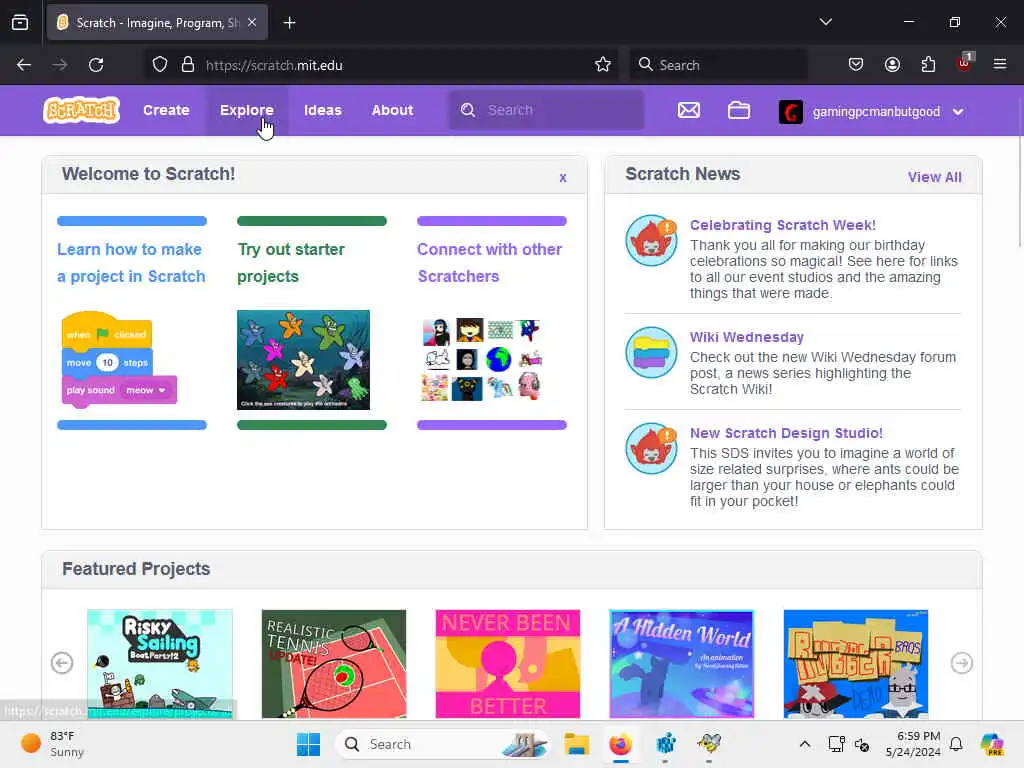Open the Firefox account icon
The image size is (1024, 768).
(x=892, y=65)
